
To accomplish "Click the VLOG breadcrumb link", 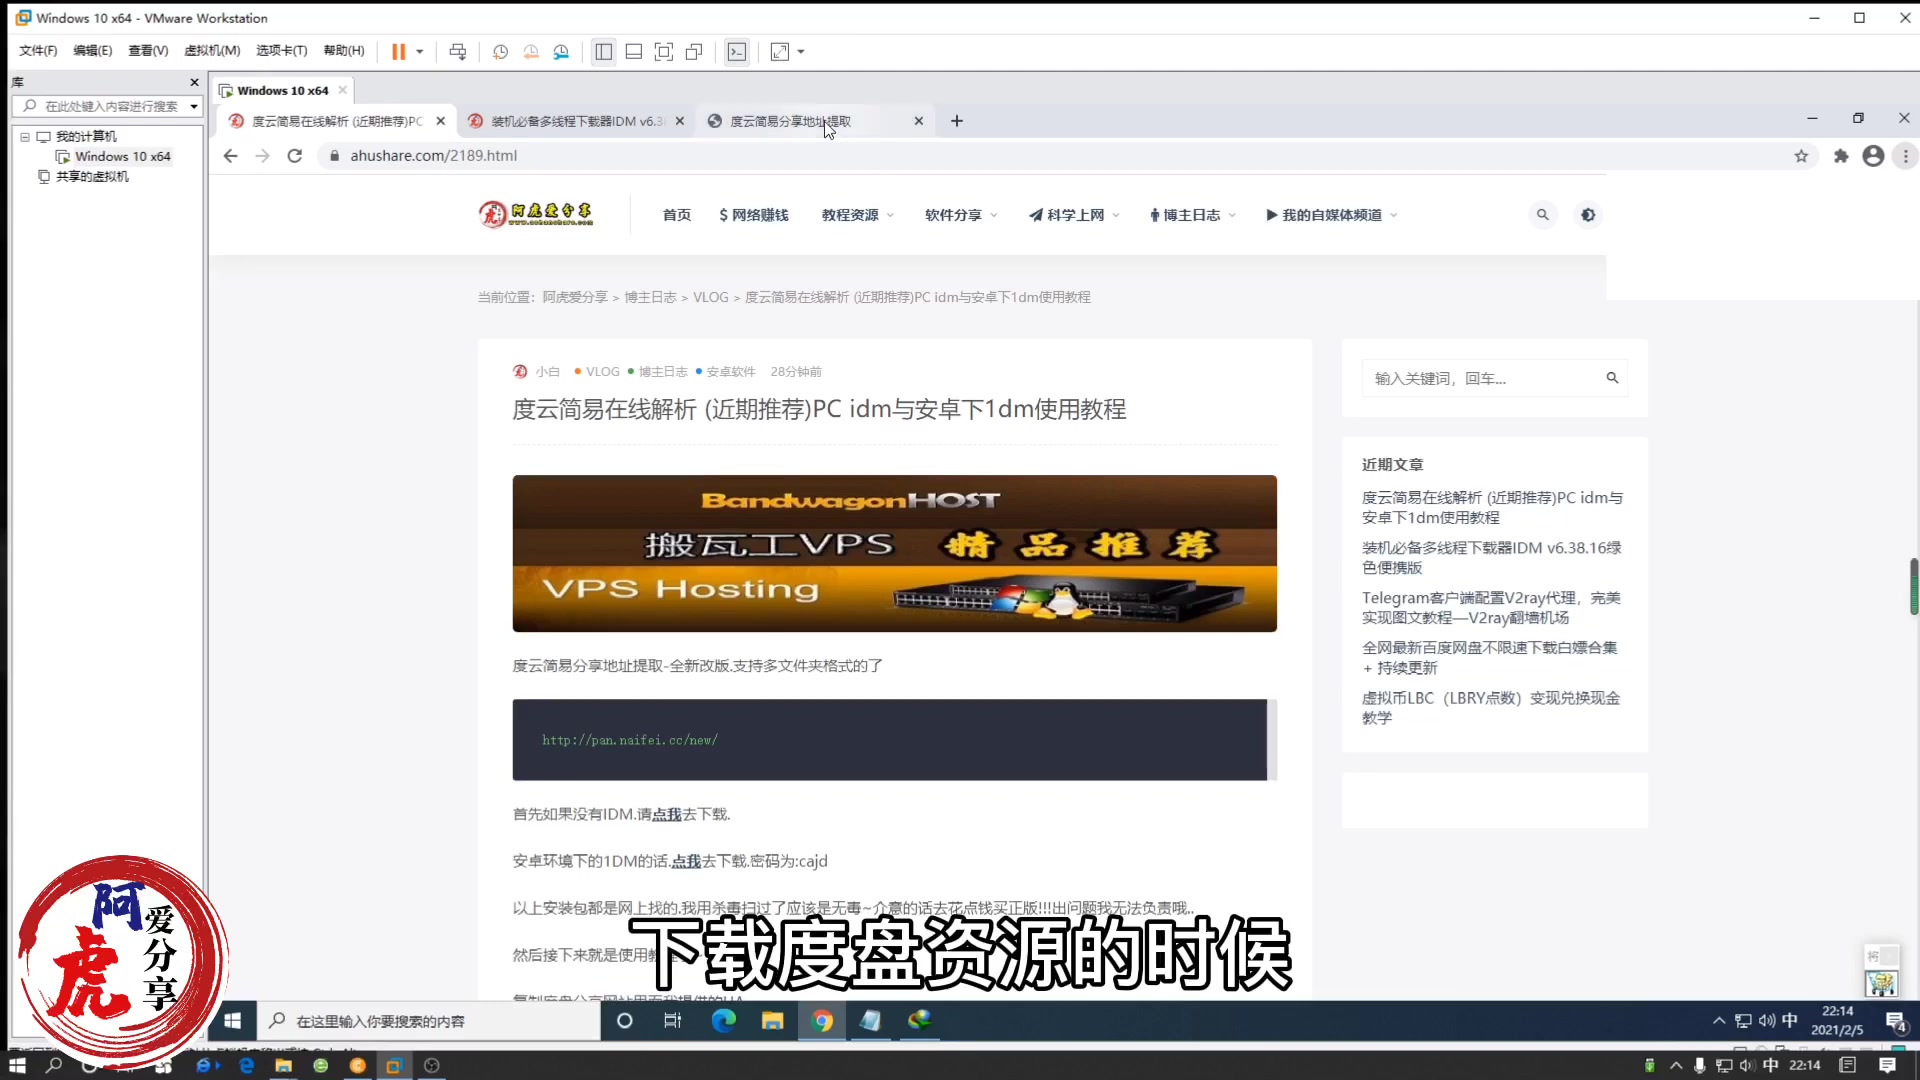I will [711, 297].
